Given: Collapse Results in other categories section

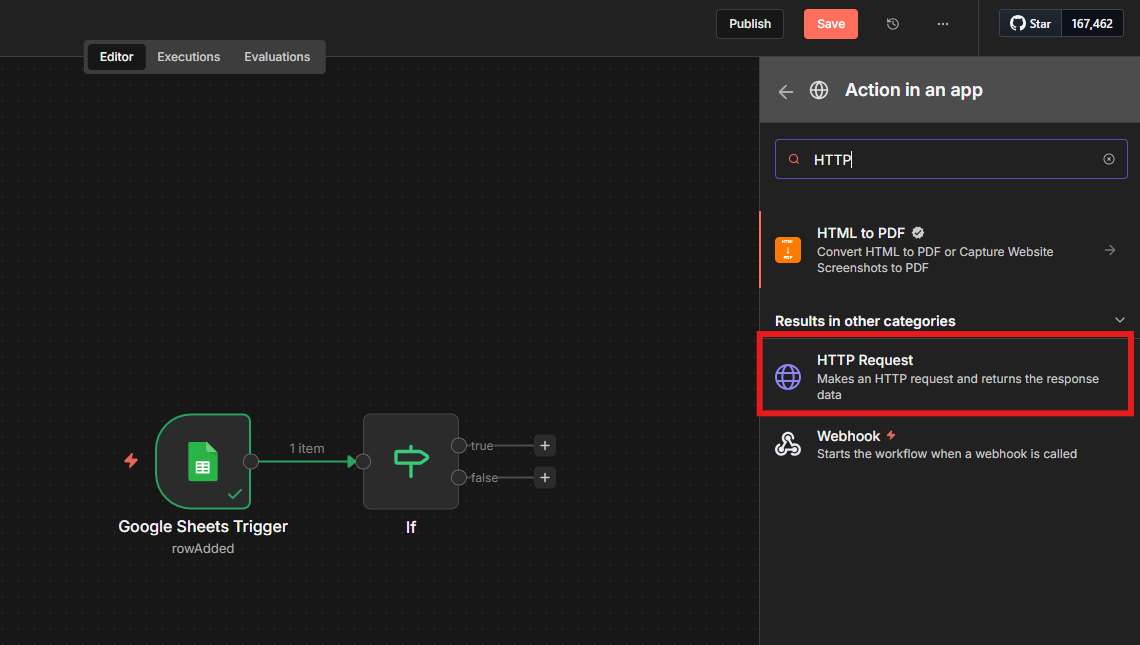Looking at the screenshot, I should click(1119, 320).
